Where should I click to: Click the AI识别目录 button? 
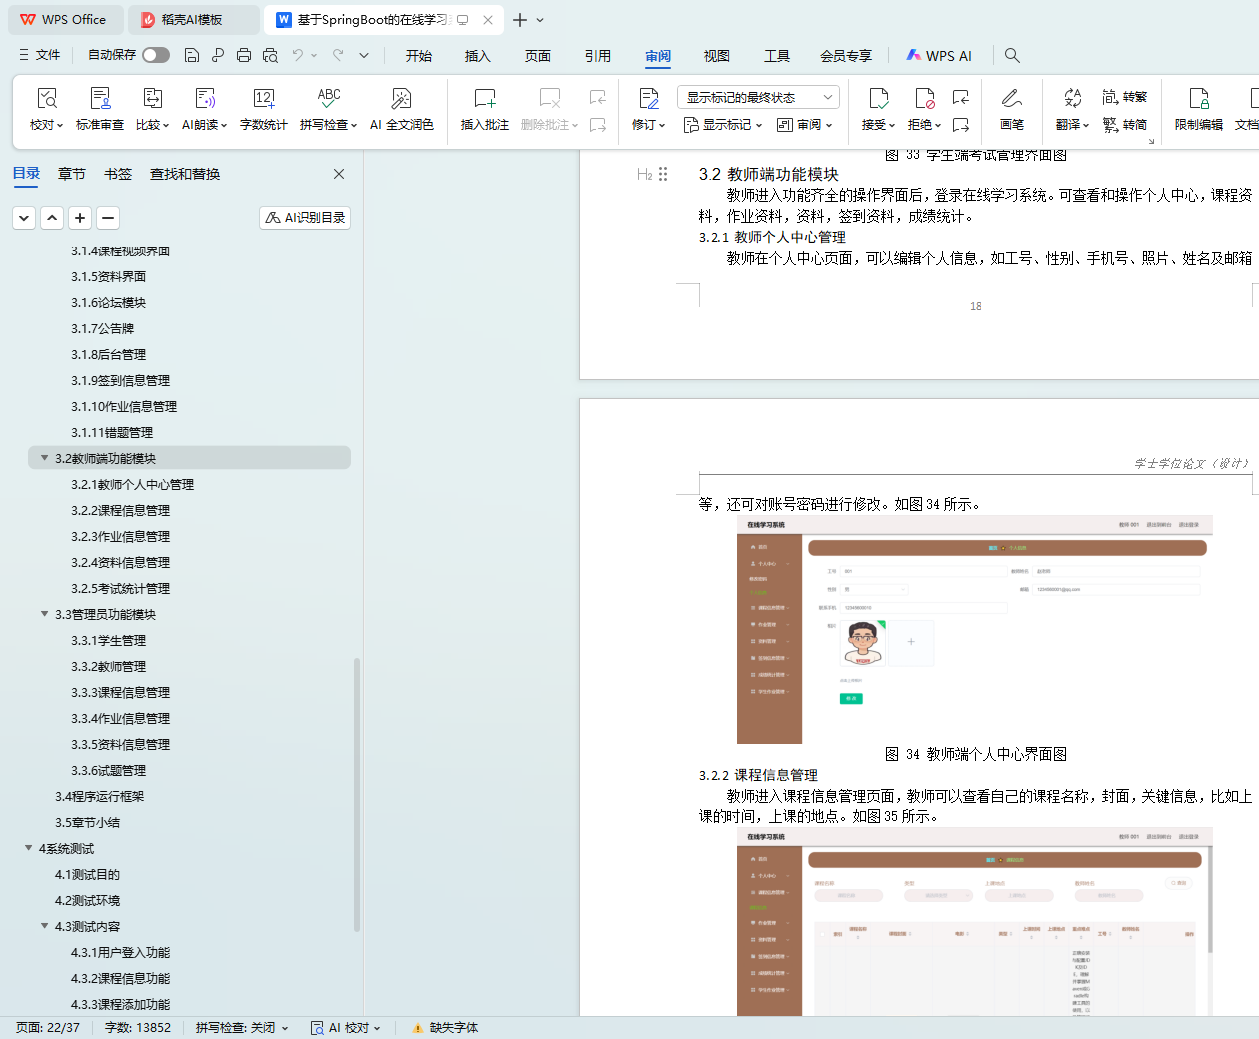pyautogui.click(x=305, y=217)
